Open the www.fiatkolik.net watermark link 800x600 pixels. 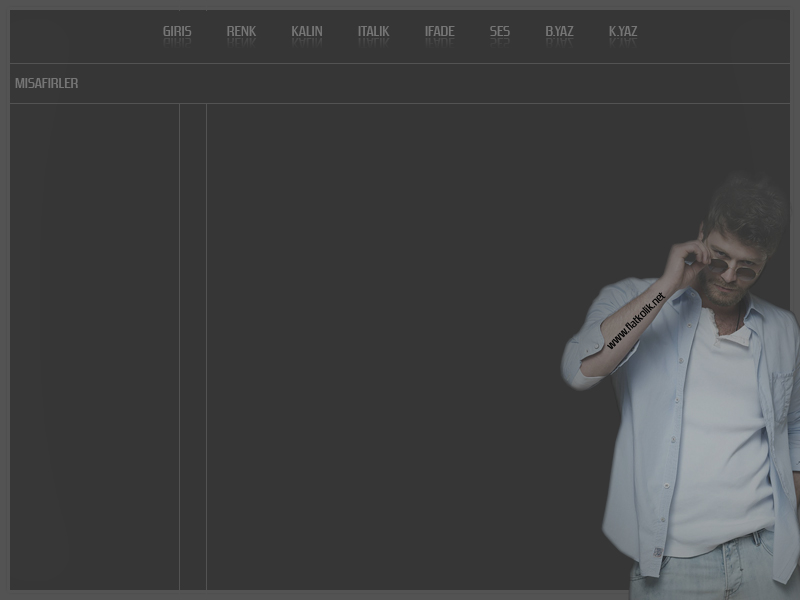tap(635, 321)
